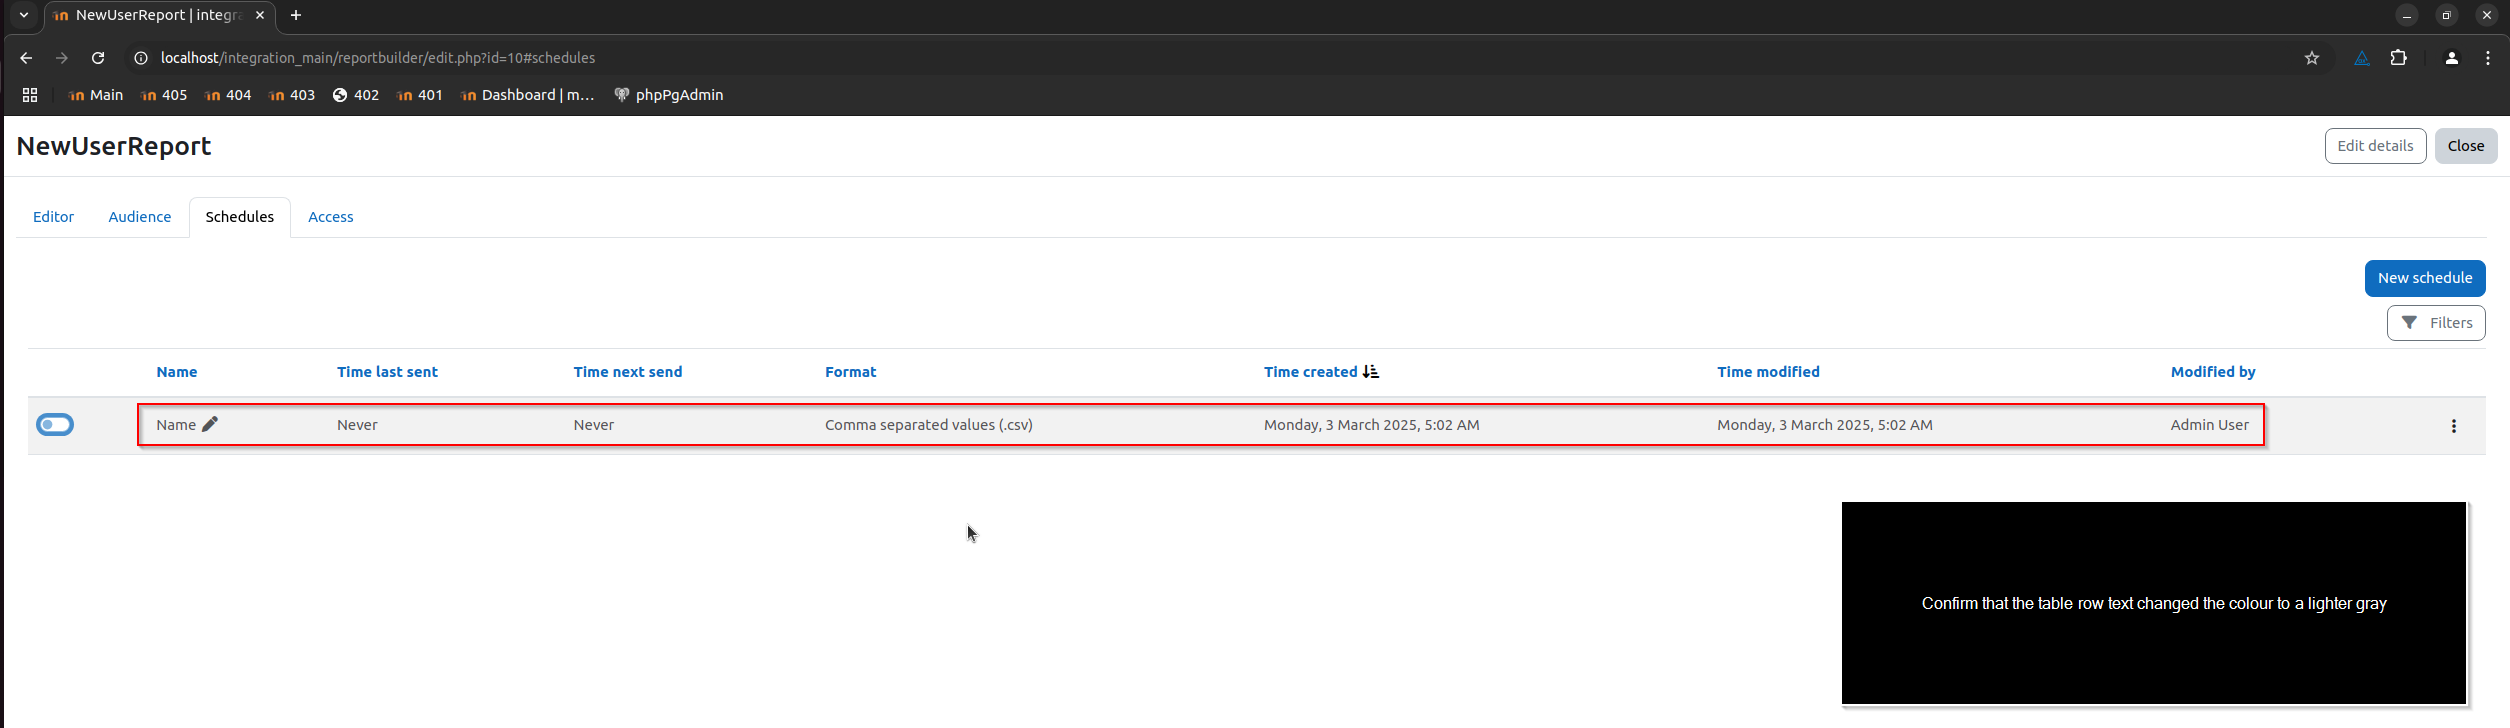
Task: Switch to the Audience tab
Action: pos(140,217)
